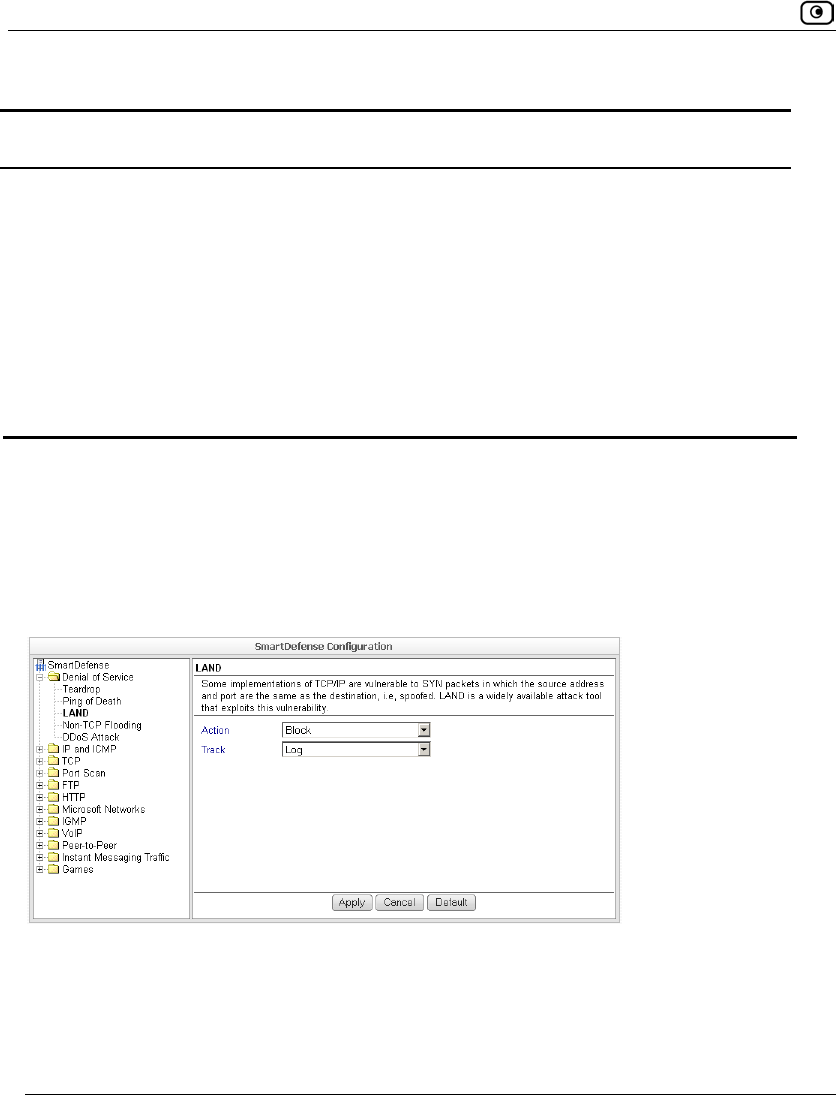
Task: Select the LAND tree item
Action: (x=75, y=713)
